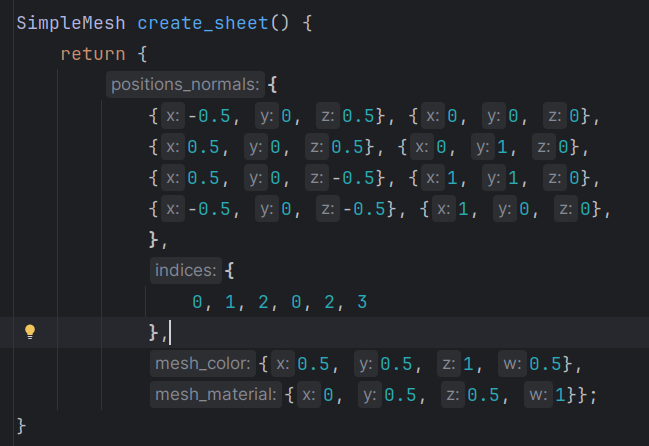Place cursor at first index value 0
This screenshot has width=649, height=446.
click(x=197, y=301)
